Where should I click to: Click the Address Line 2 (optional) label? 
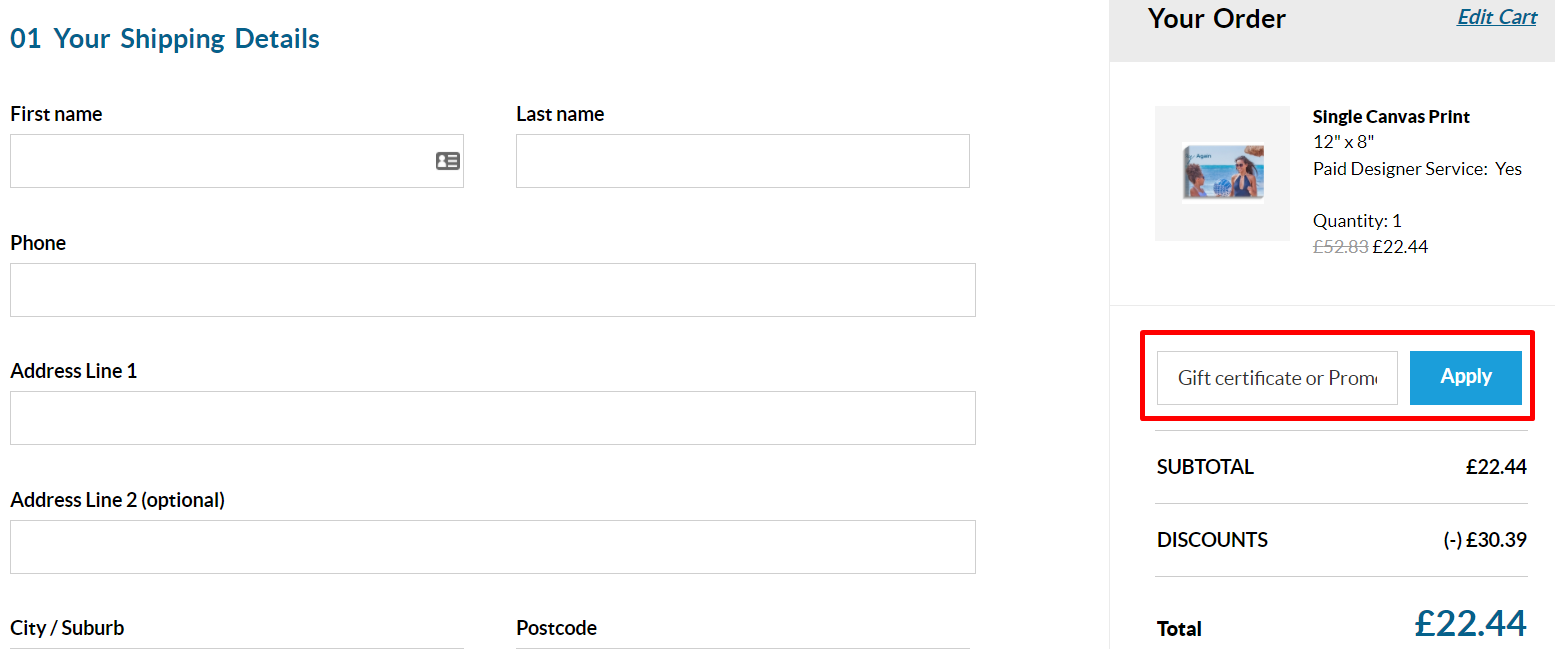pyautogui.click(x=117, y=500)
